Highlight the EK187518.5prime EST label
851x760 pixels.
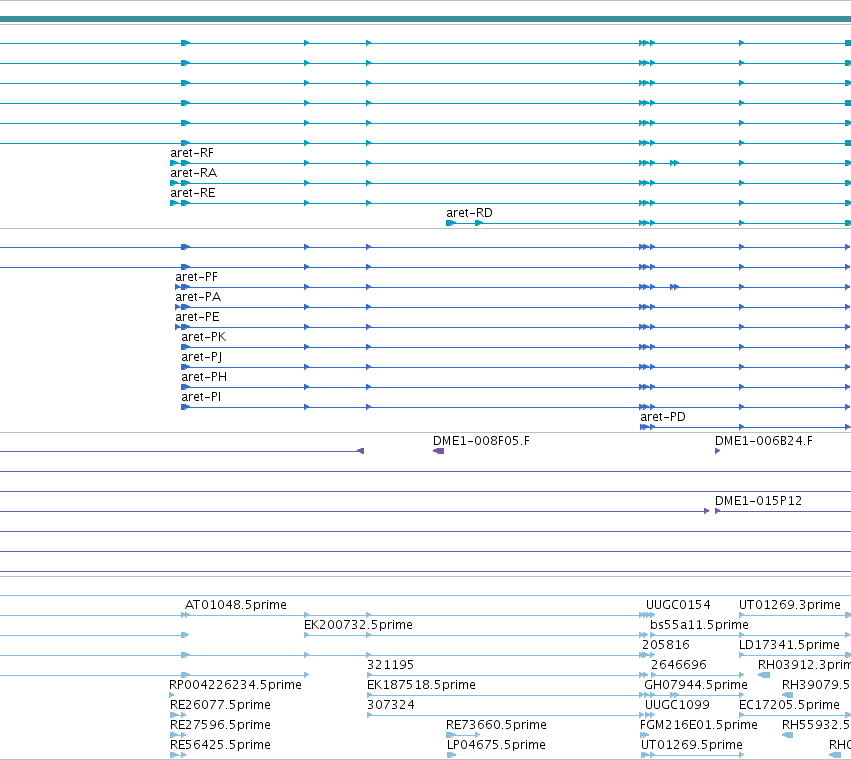[421, 685]
